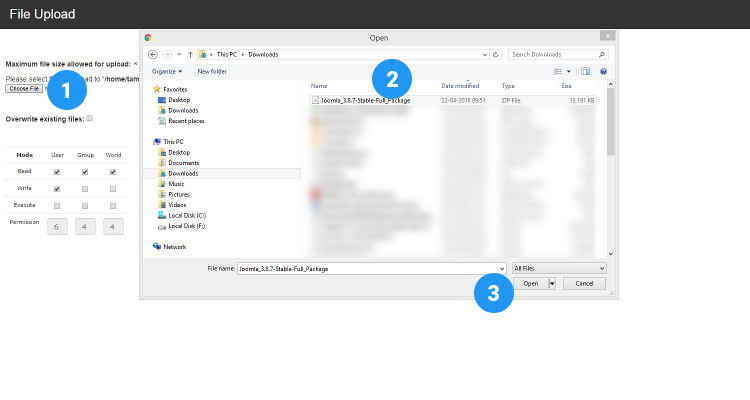The image size is (750, 400).
Task: Toggle Group Execute permission checkbox
Action: [x=85, y=206]
